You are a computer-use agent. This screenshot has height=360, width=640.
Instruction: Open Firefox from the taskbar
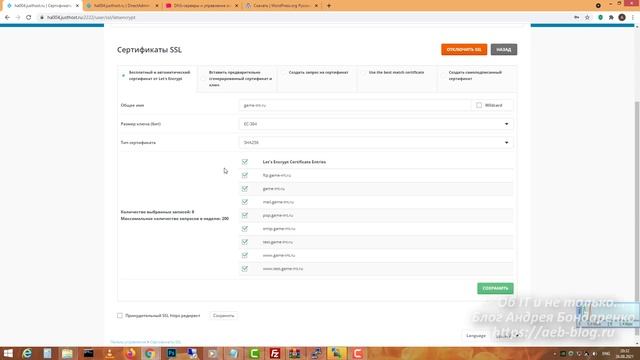130,353
